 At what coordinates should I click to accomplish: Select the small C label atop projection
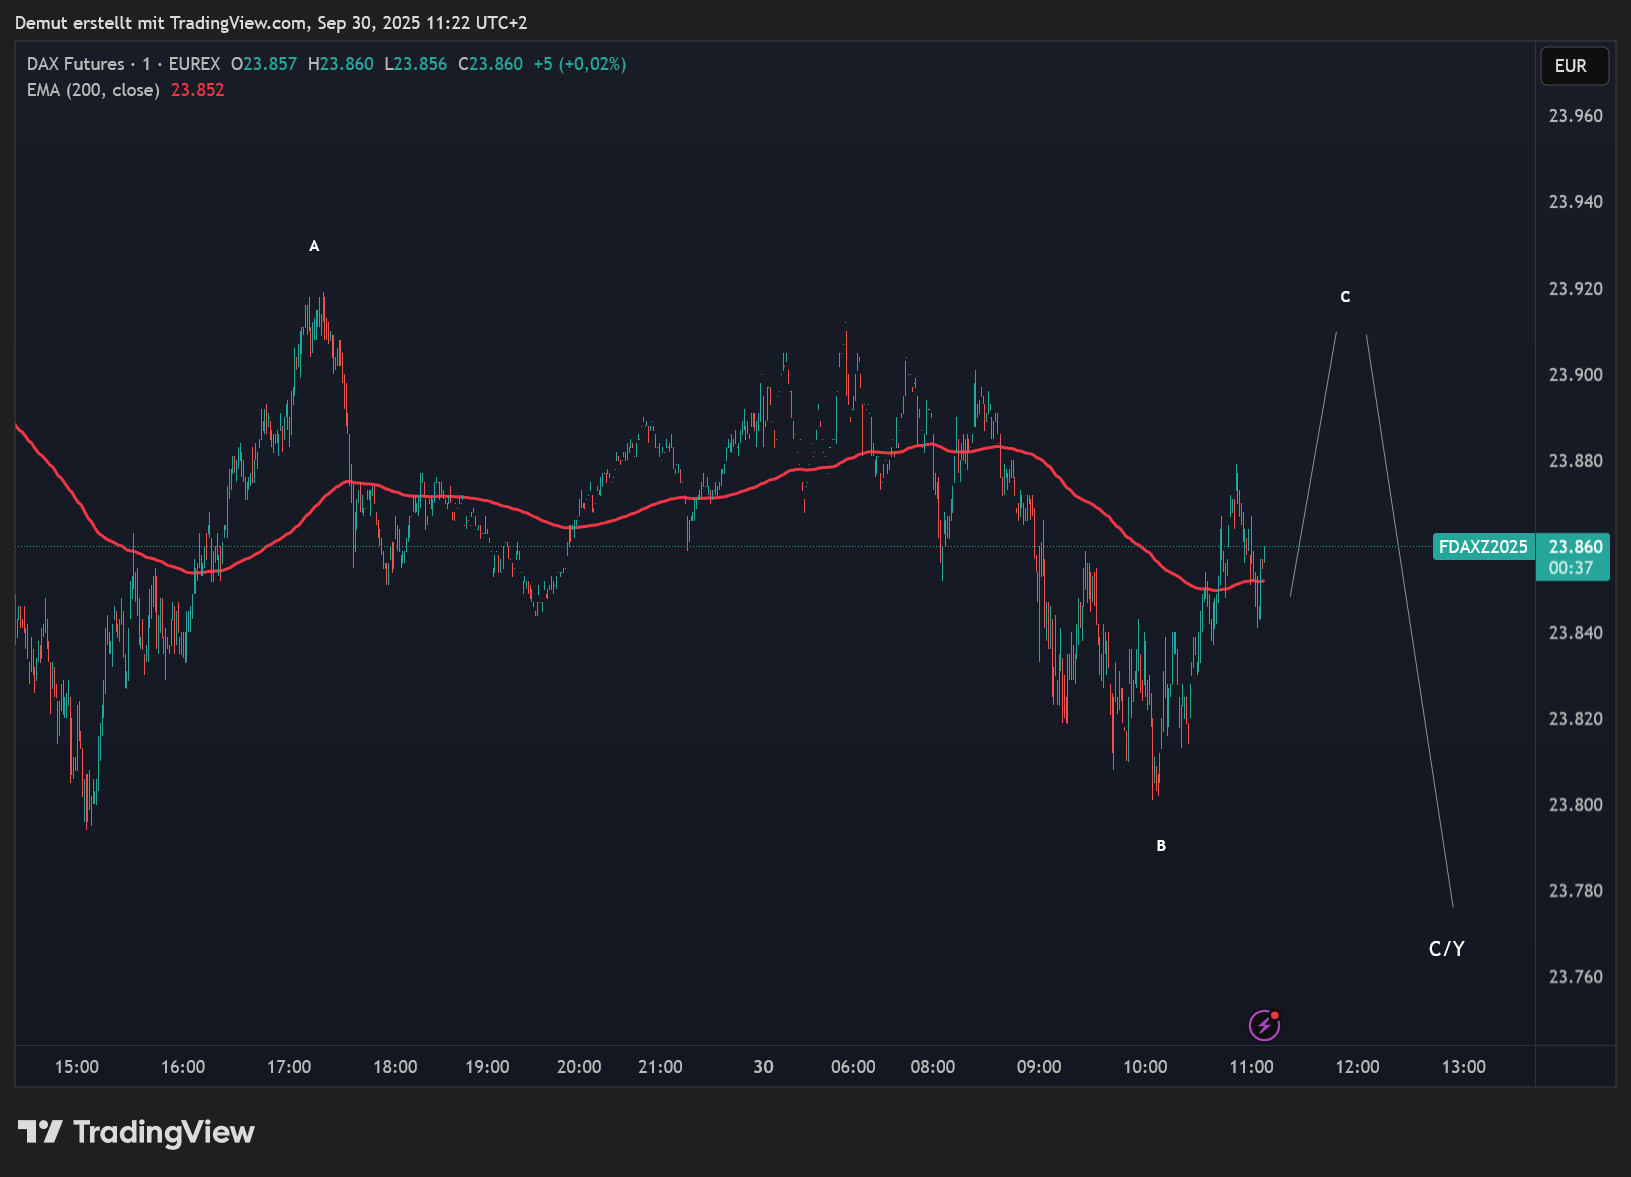tap(1345, 297)
